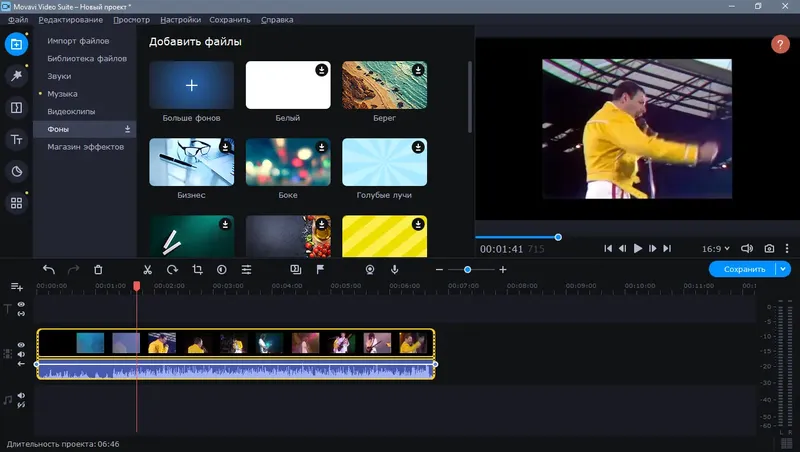This screenshot has width=800, height=452.
Task: Select Видеоклипы category
Action: click(71, 111)
